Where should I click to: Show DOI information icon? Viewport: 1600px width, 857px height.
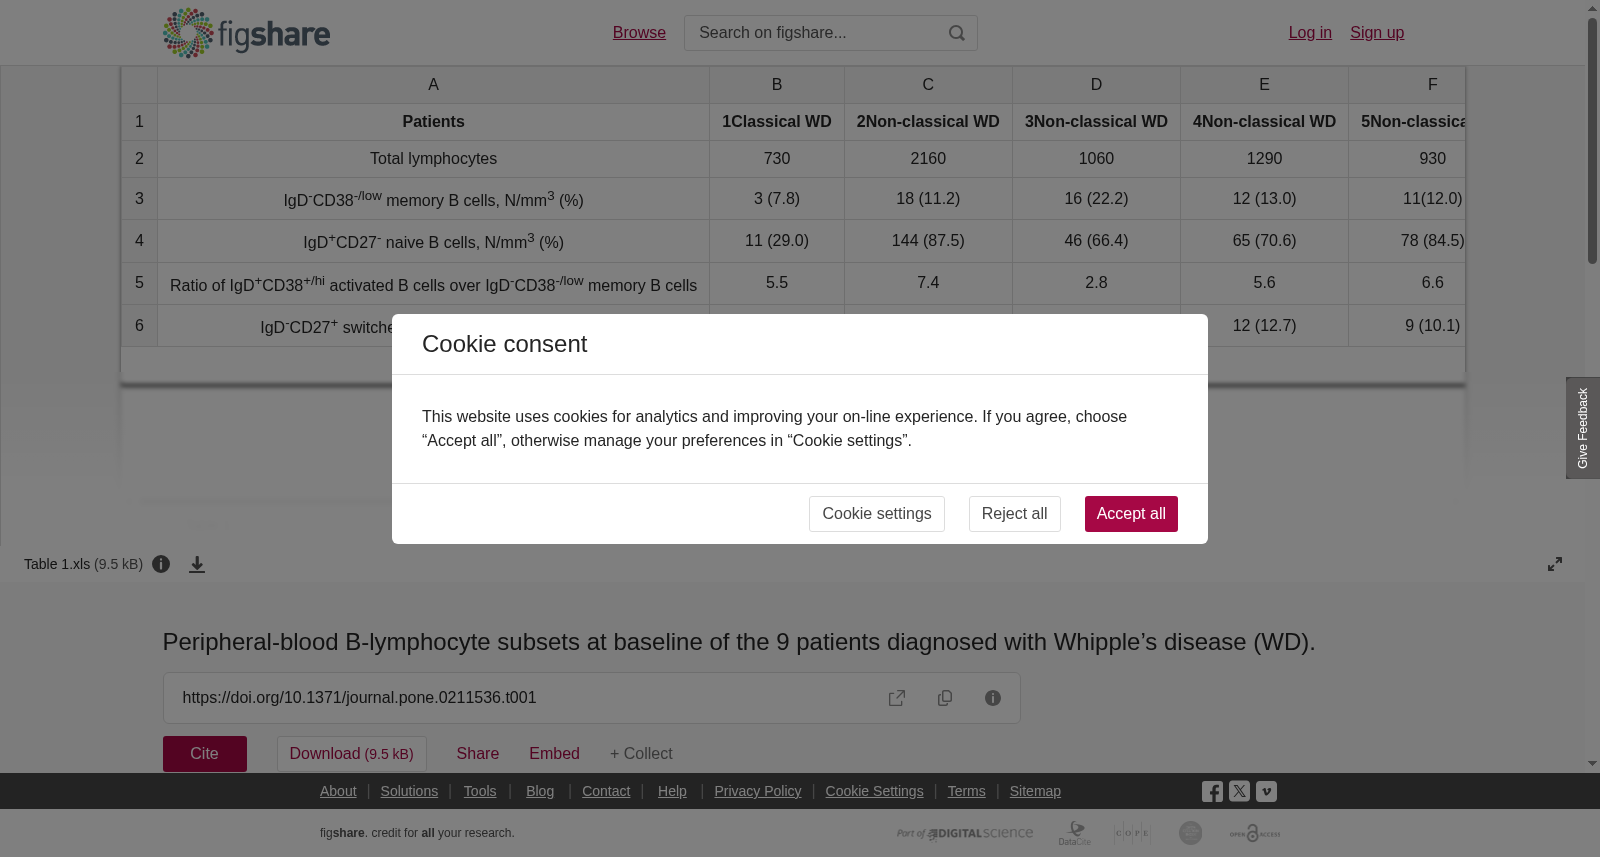click(993, 698)
